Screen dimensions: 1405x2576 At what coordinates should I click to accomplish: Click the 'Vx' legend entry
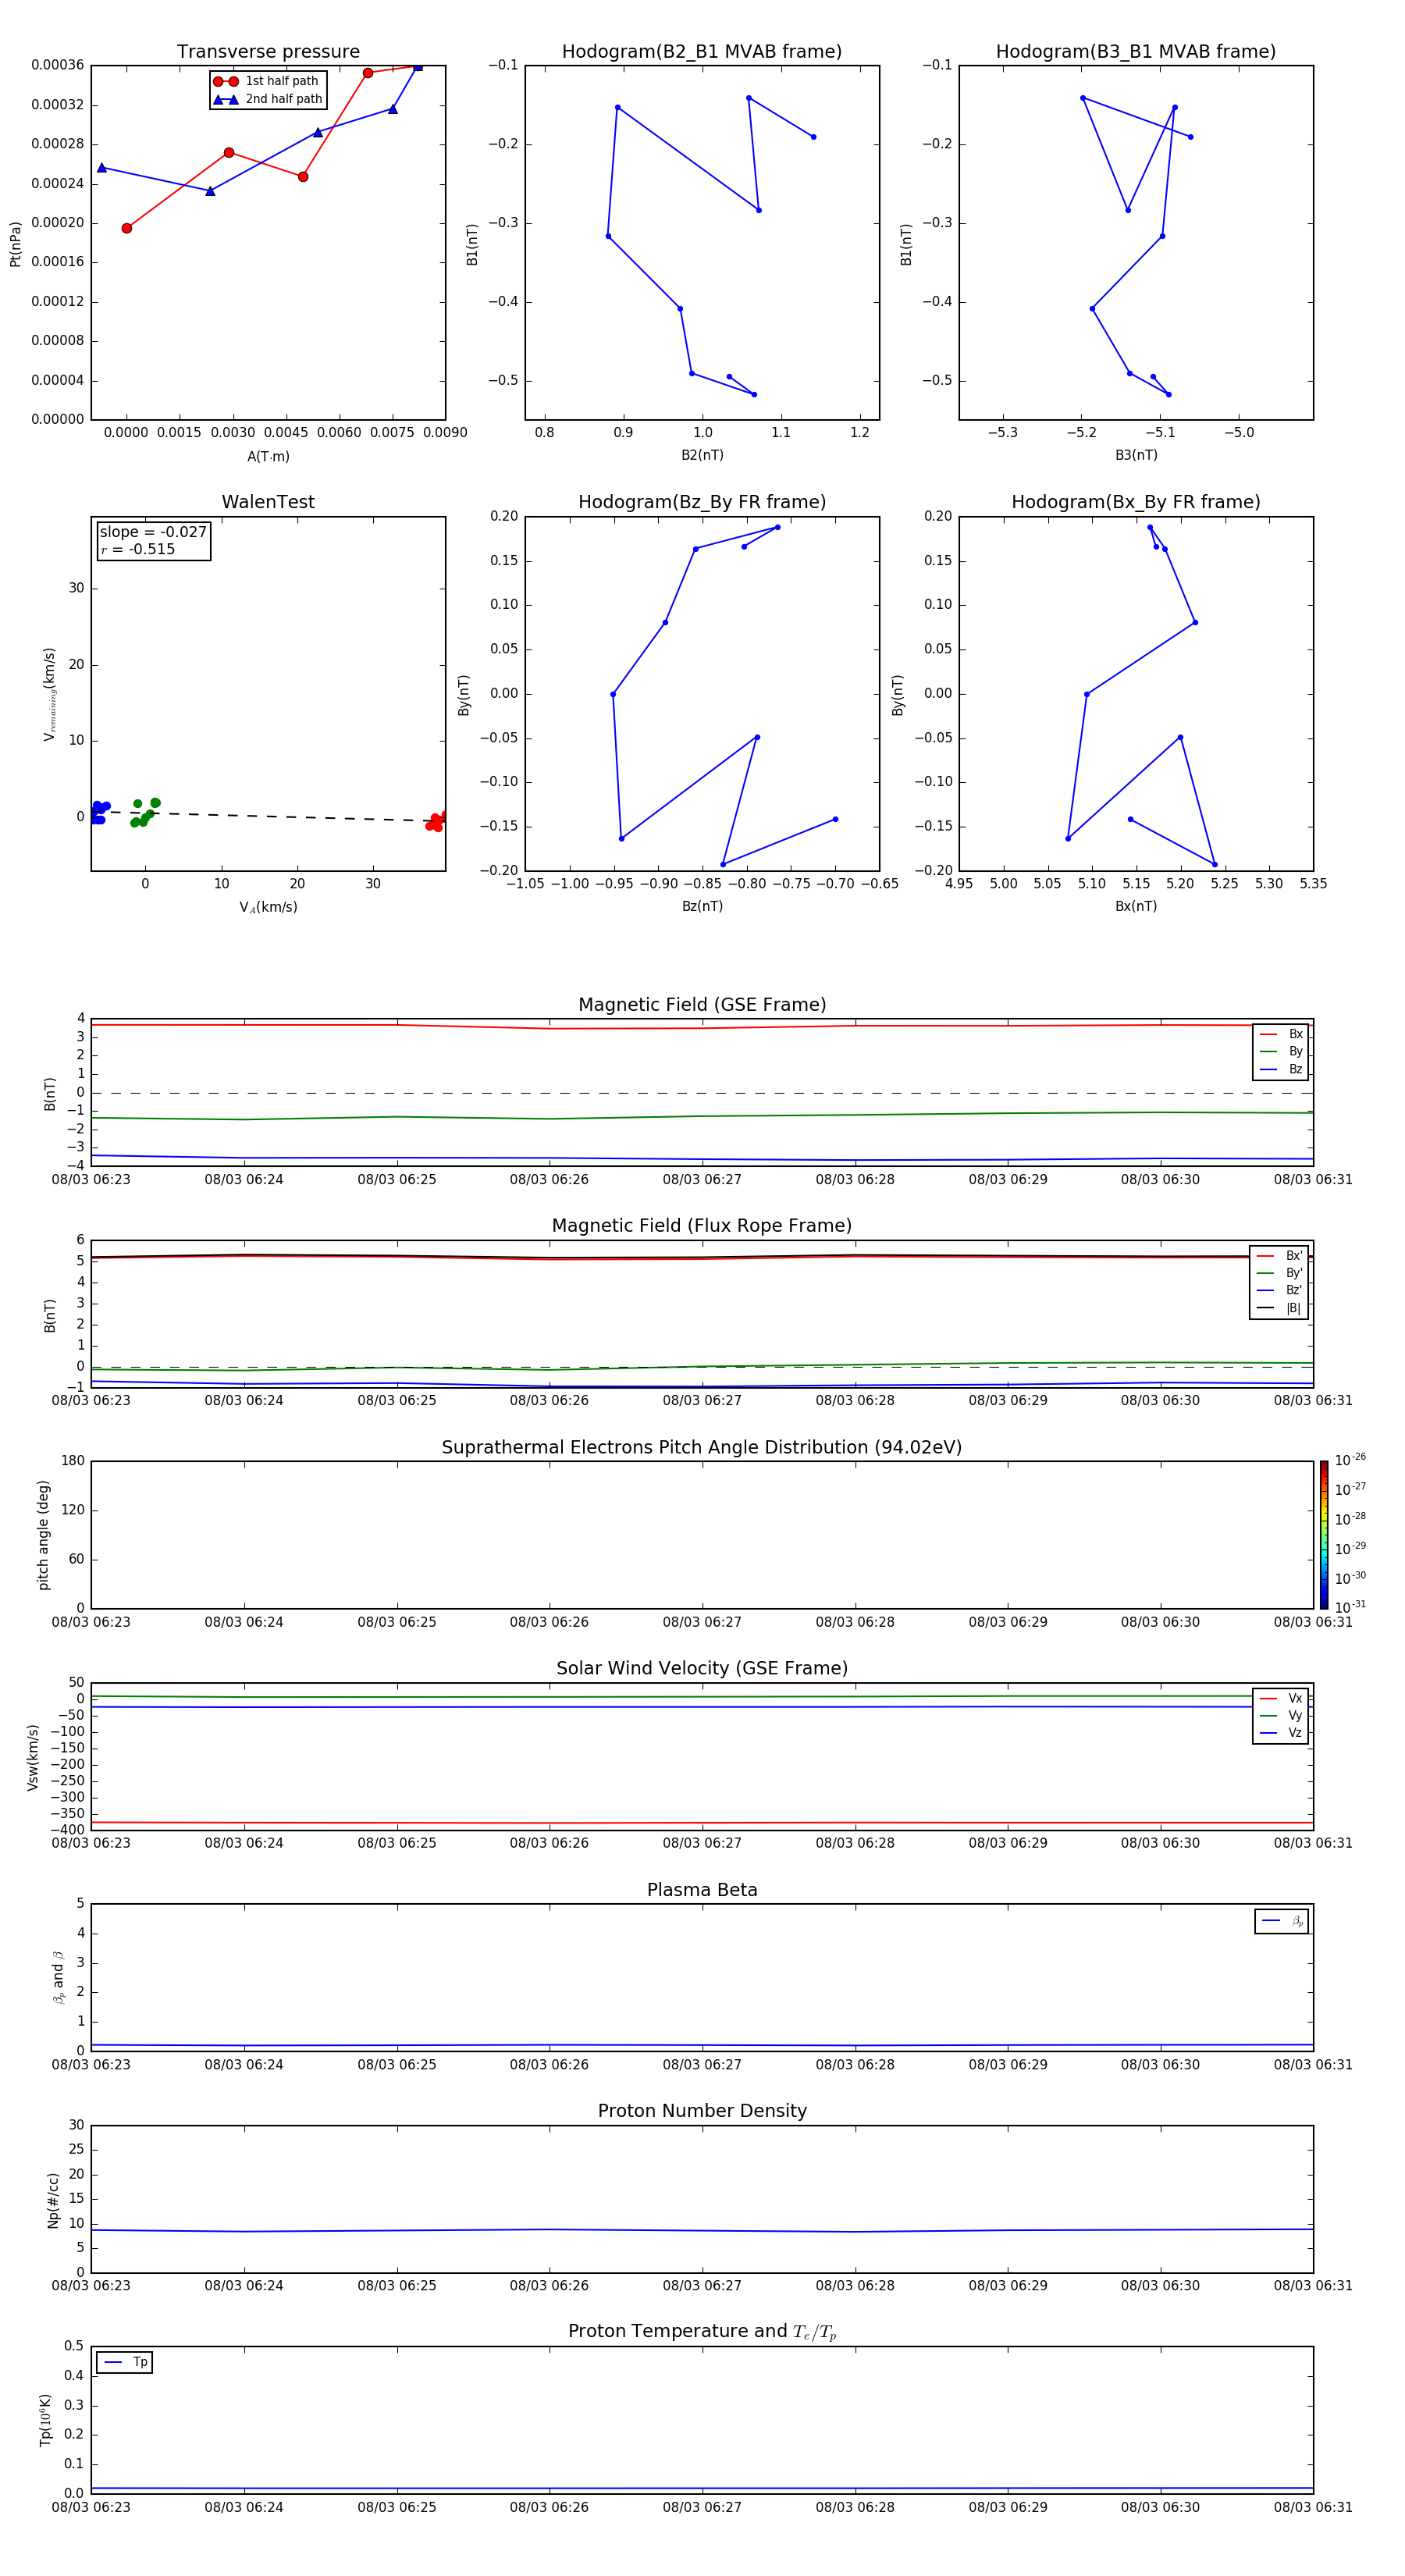(1281, 1698)
